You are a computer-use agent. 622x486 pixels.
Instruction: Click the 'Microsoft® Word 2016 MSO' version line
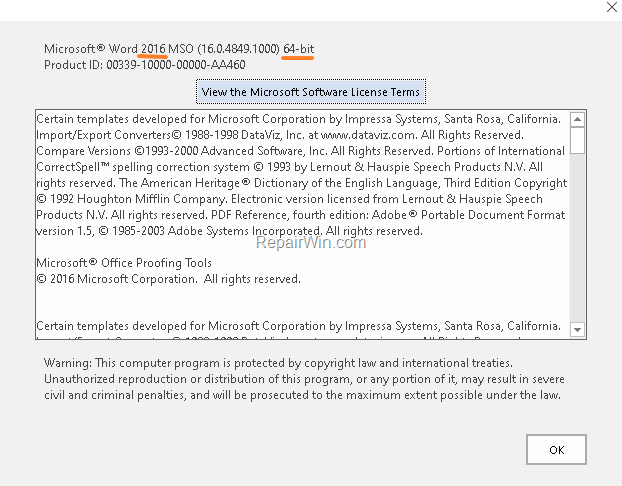[x=179, y=49]
